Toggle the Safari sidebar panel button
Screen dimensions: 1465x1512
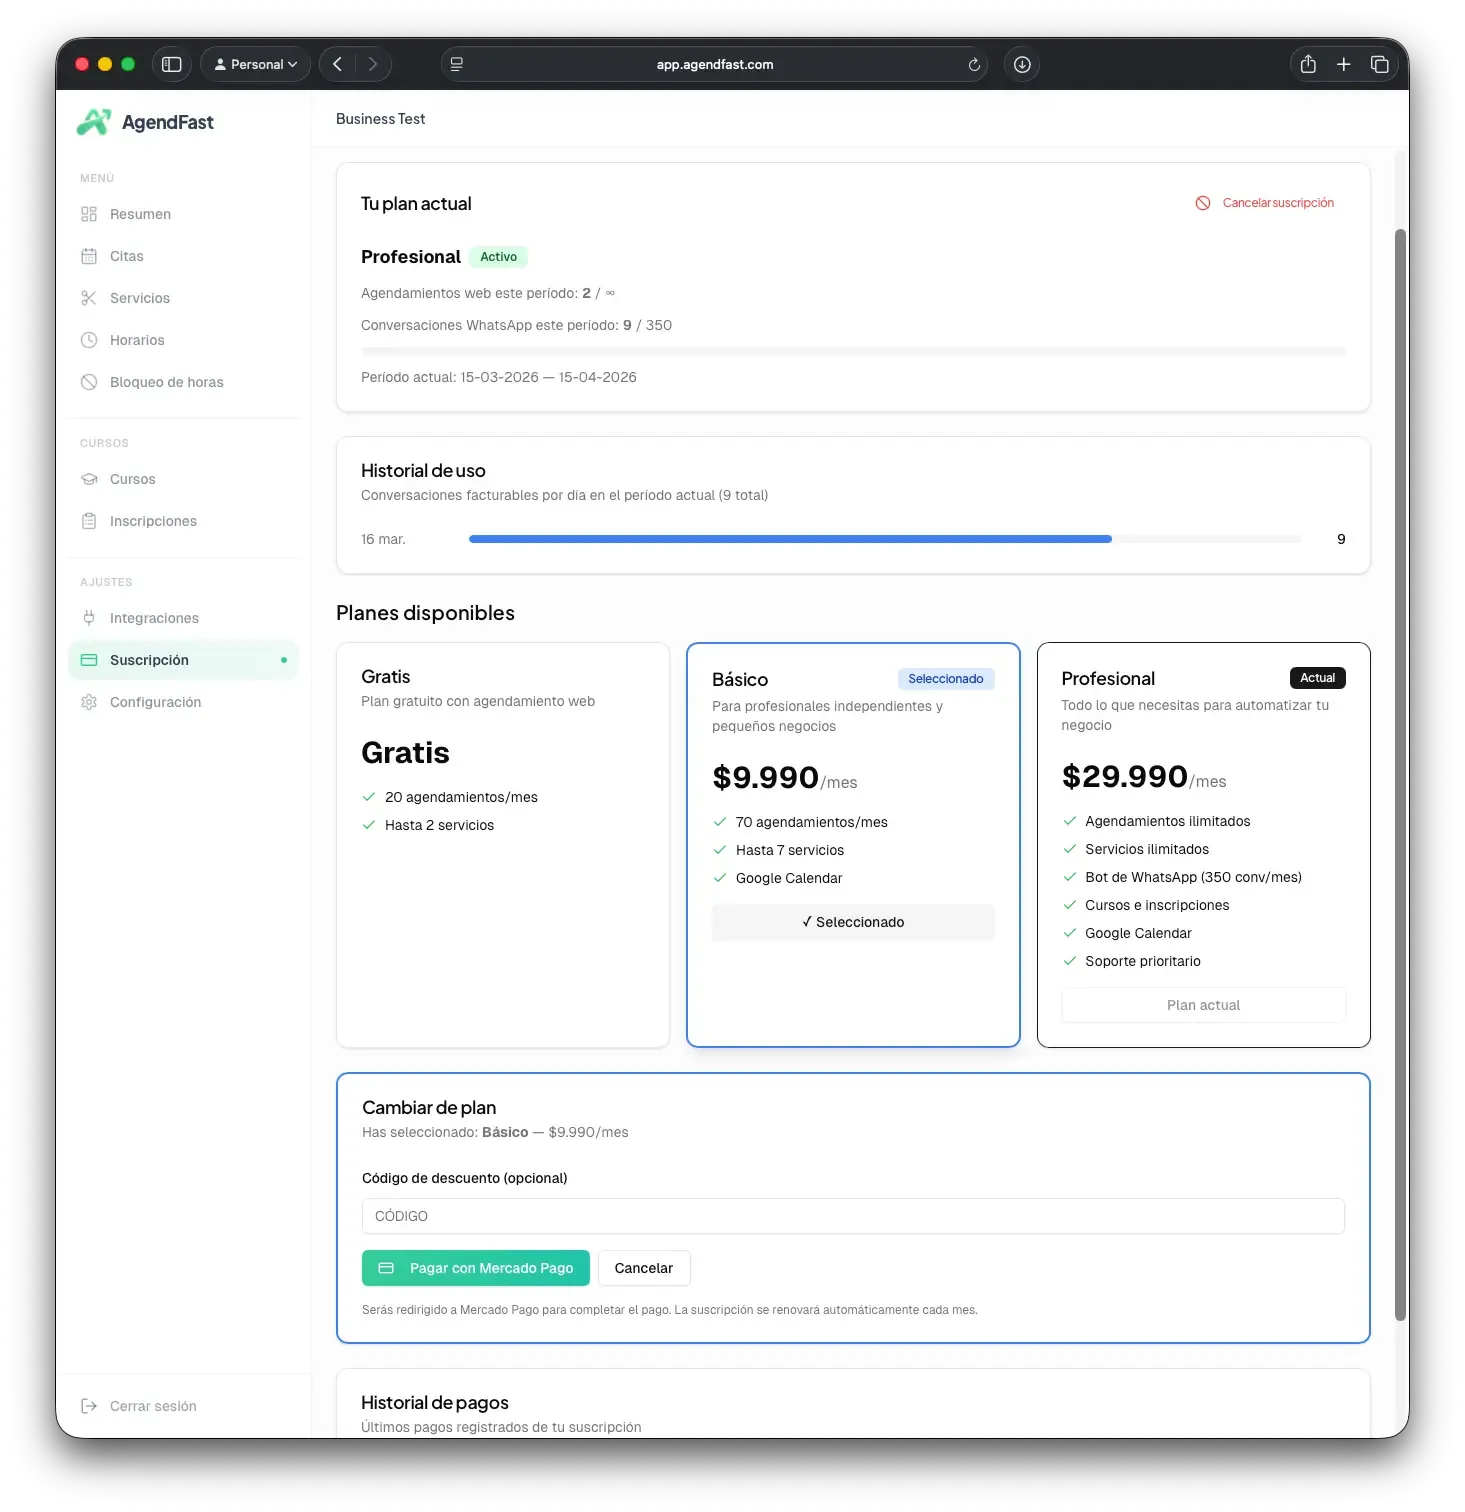point(171,64)
